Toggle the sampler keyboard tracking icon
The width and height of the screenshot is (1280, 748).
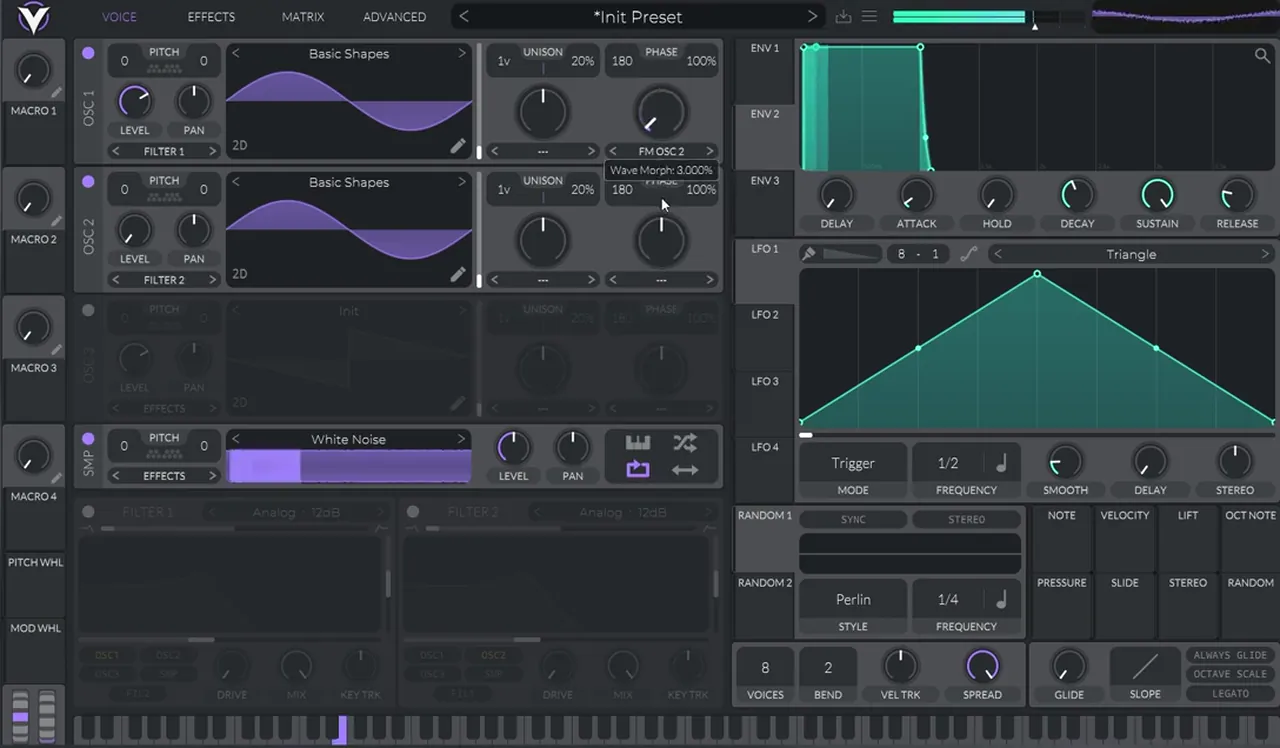click(x=638, y=443)
